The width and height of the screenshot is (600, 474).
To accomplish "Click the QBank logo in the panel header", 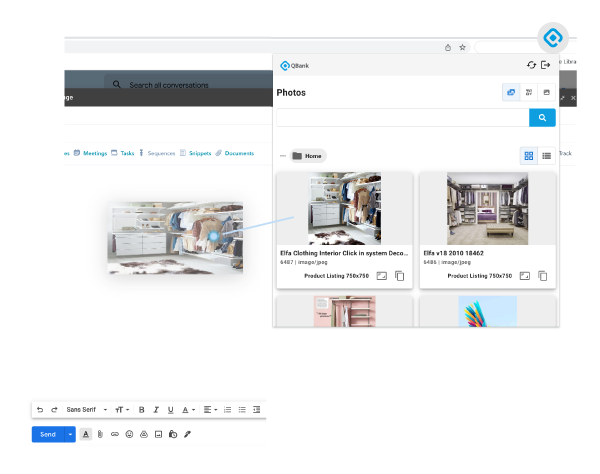I will click(295, 66).
